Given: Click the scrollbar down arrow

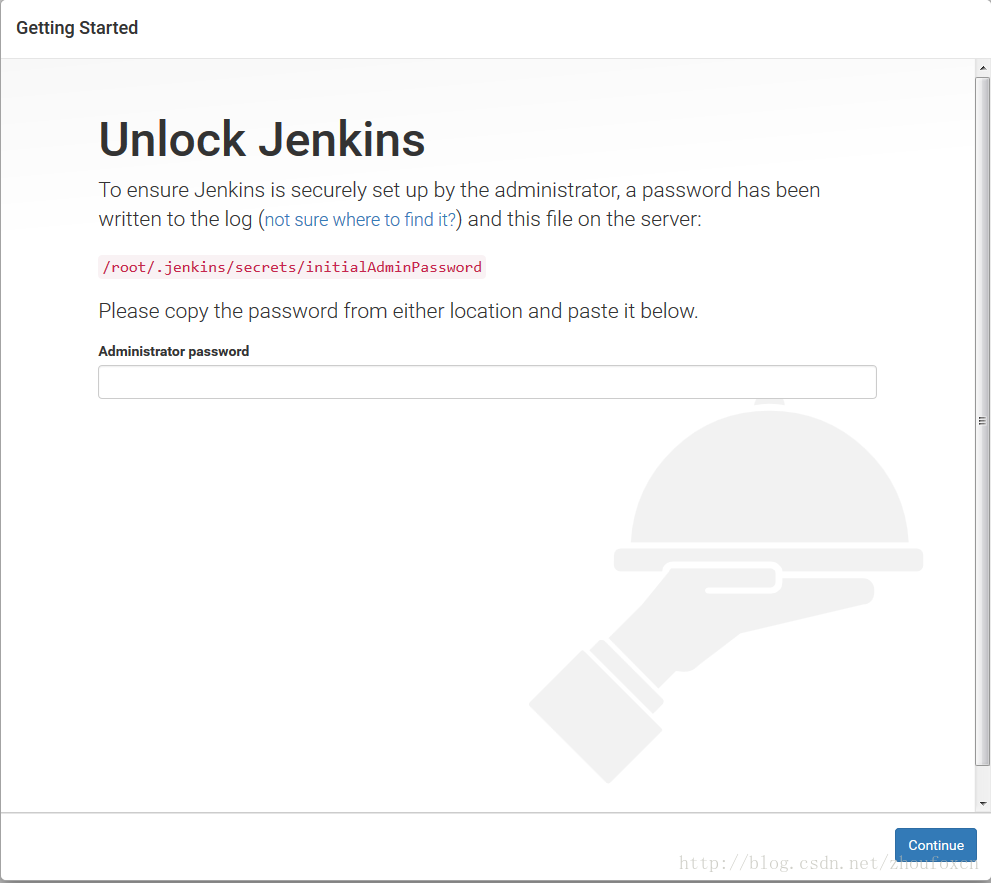Looking at the screenshot, I should [982, 803].
